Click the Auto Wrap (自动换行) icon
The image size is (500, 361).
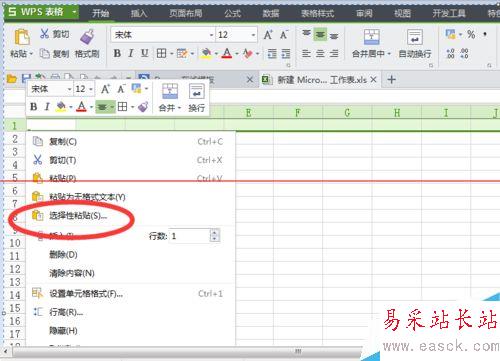click(415, 37)
